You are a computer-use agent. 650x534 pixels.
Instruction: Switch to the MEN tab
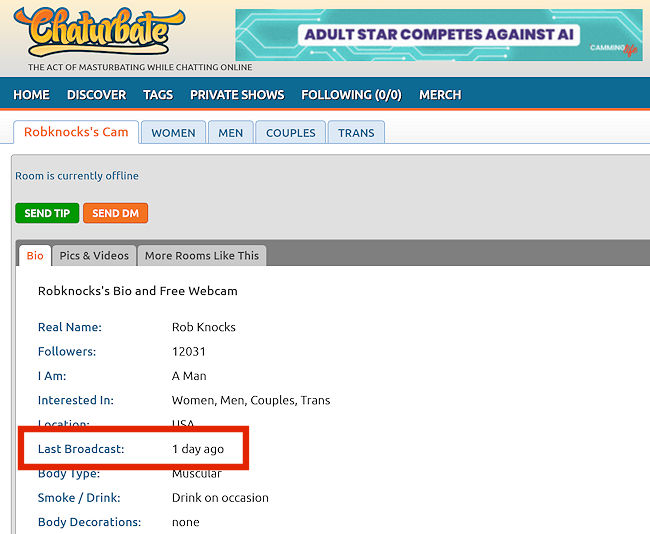coord(230,133)
